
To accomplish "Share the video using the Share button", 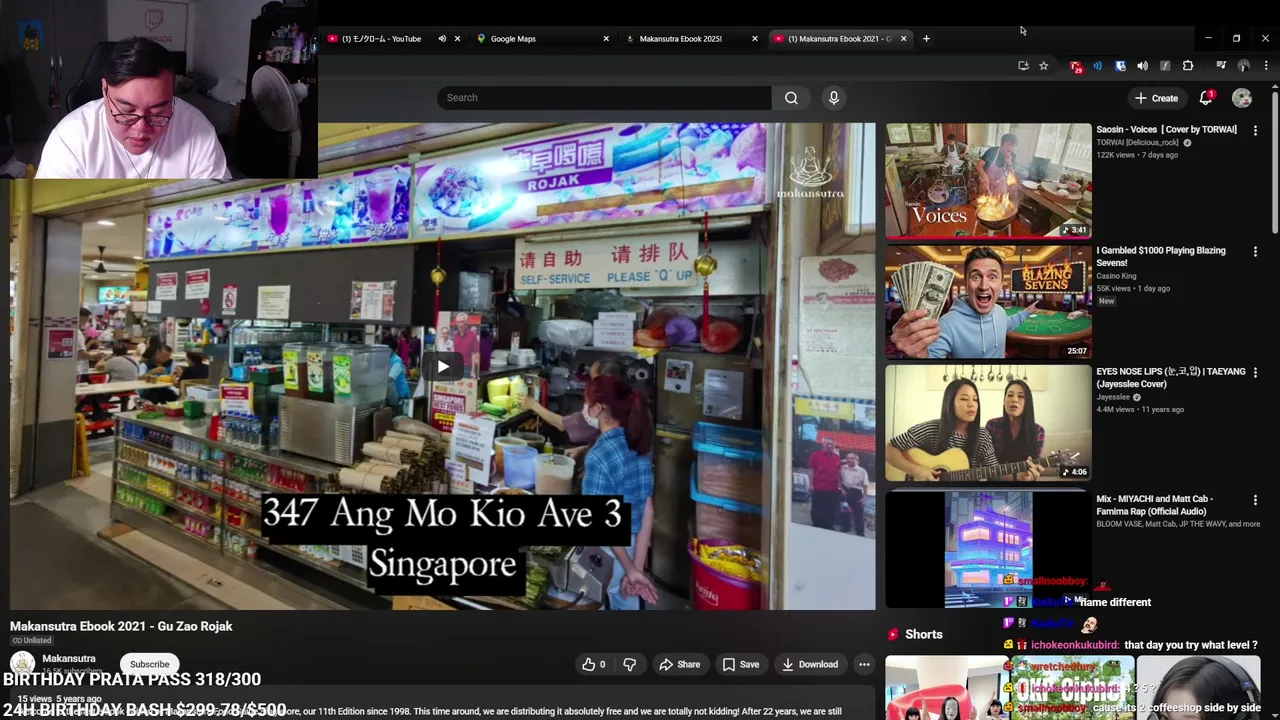I will 679,664.
